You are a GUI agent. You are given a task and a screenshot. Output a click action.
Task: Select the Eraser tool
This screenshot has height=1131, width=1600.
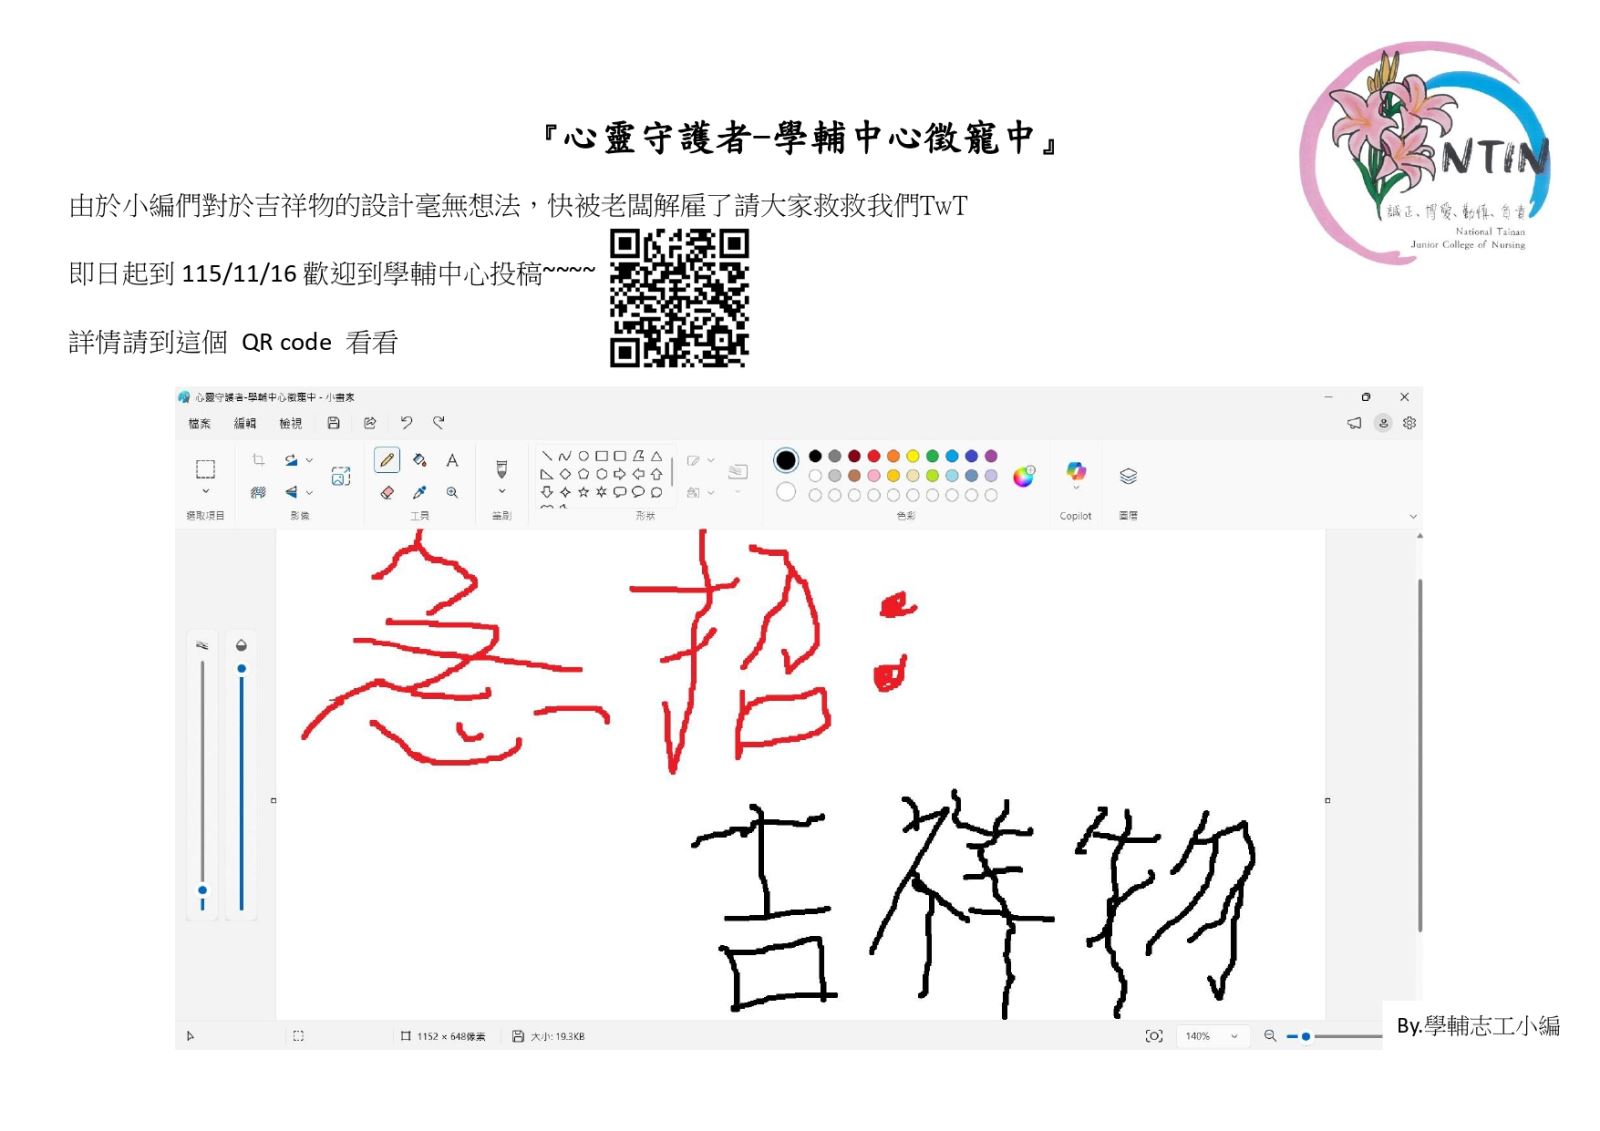pyautogui.click(x=387, y=492)
